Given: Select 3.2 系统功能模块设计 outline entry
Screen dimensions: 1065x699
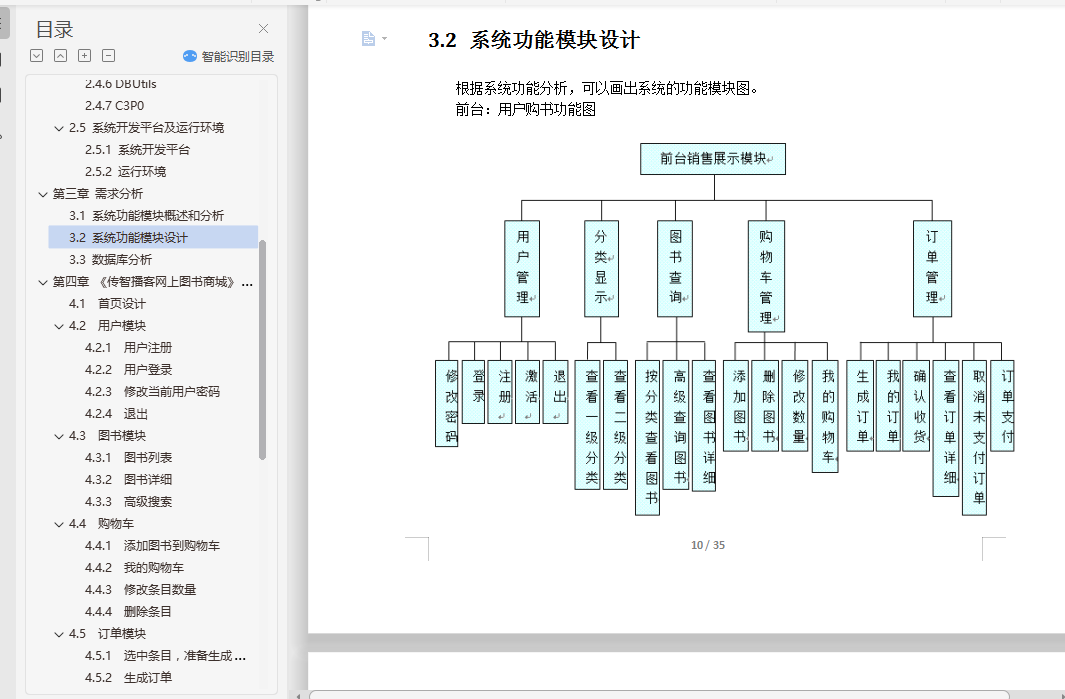Looking at the screenshot, I should [154, 237].
